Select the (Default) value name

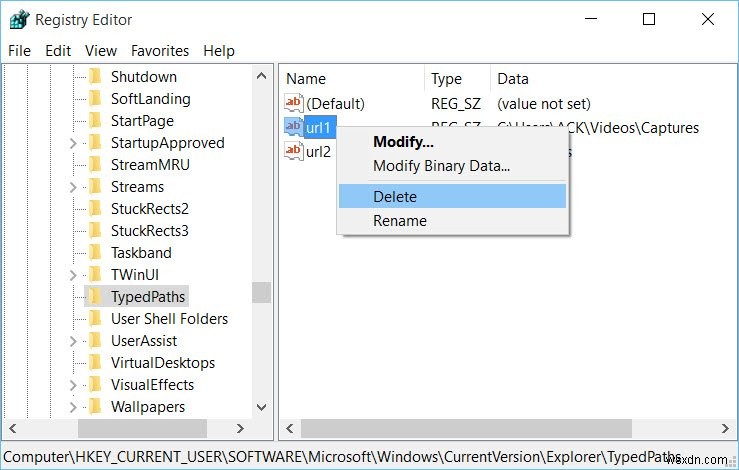(335, 103)
